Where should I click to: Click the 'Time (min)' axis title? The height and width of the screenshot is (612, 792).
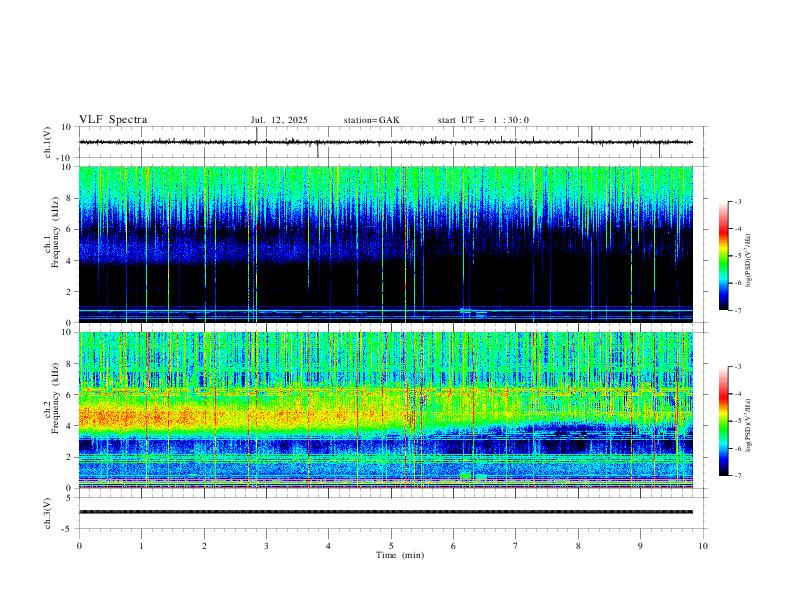(x=400, y=555)
